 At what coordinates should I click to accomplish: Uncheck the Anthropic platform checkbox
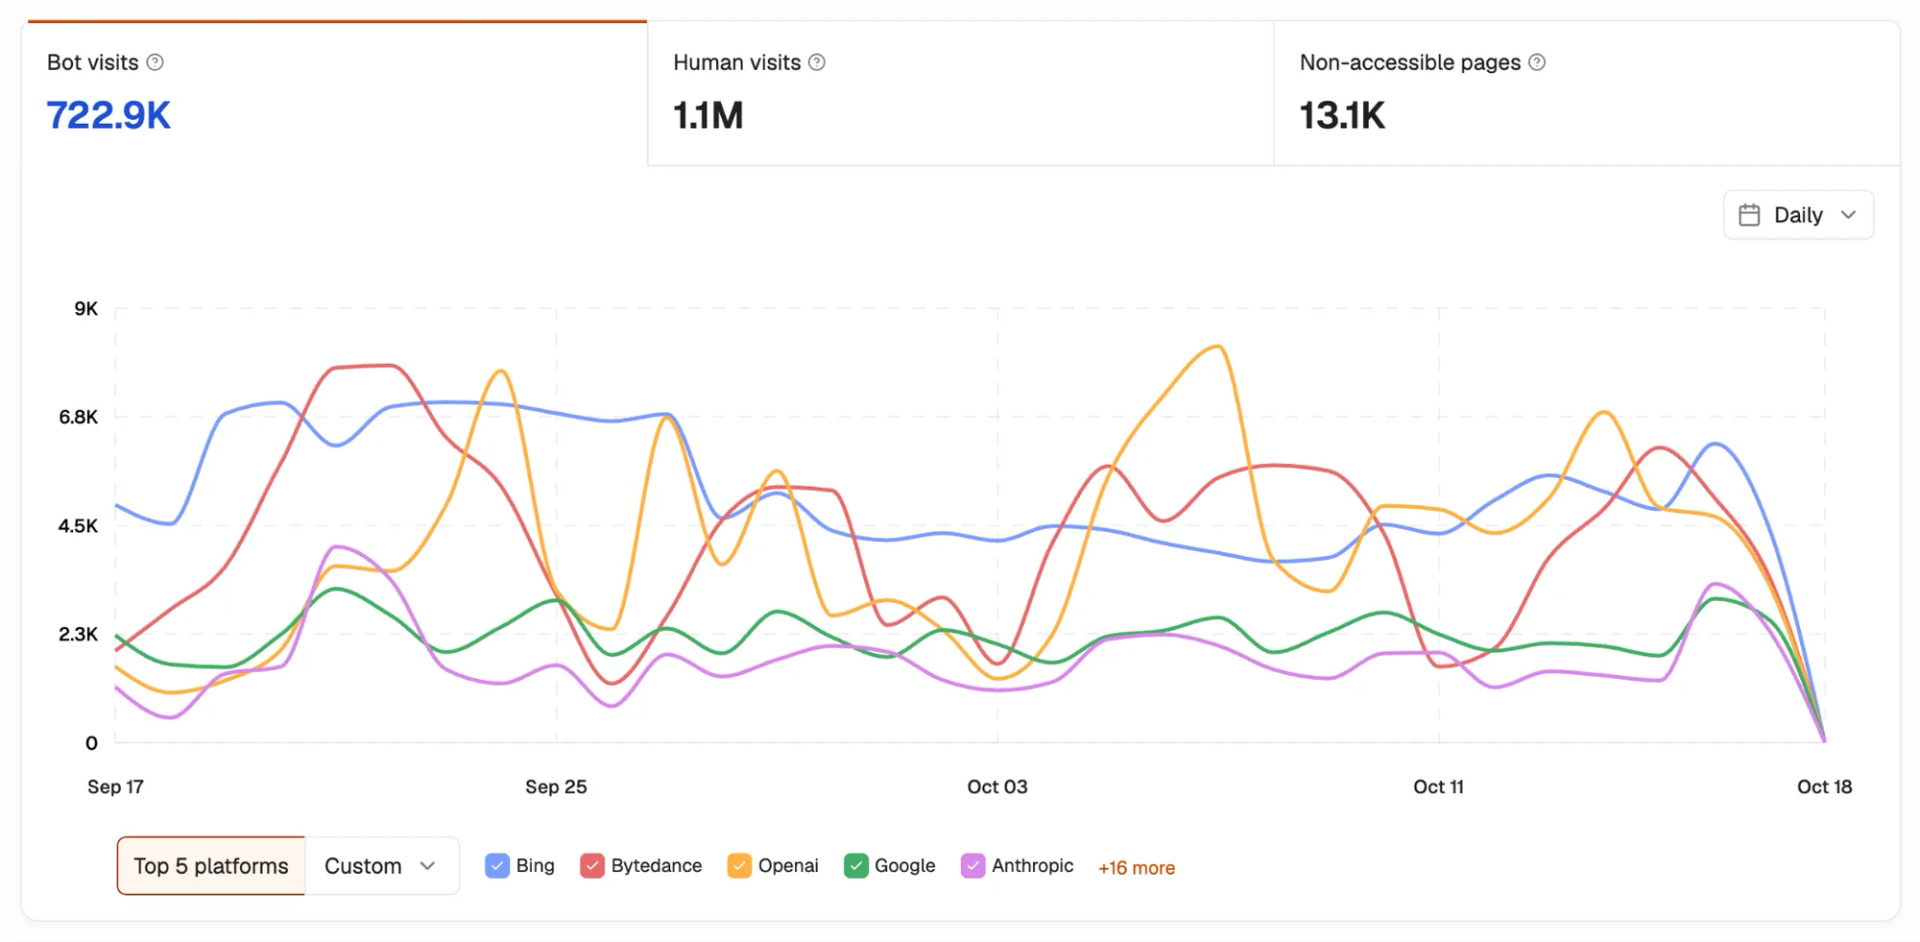[973, 866]
